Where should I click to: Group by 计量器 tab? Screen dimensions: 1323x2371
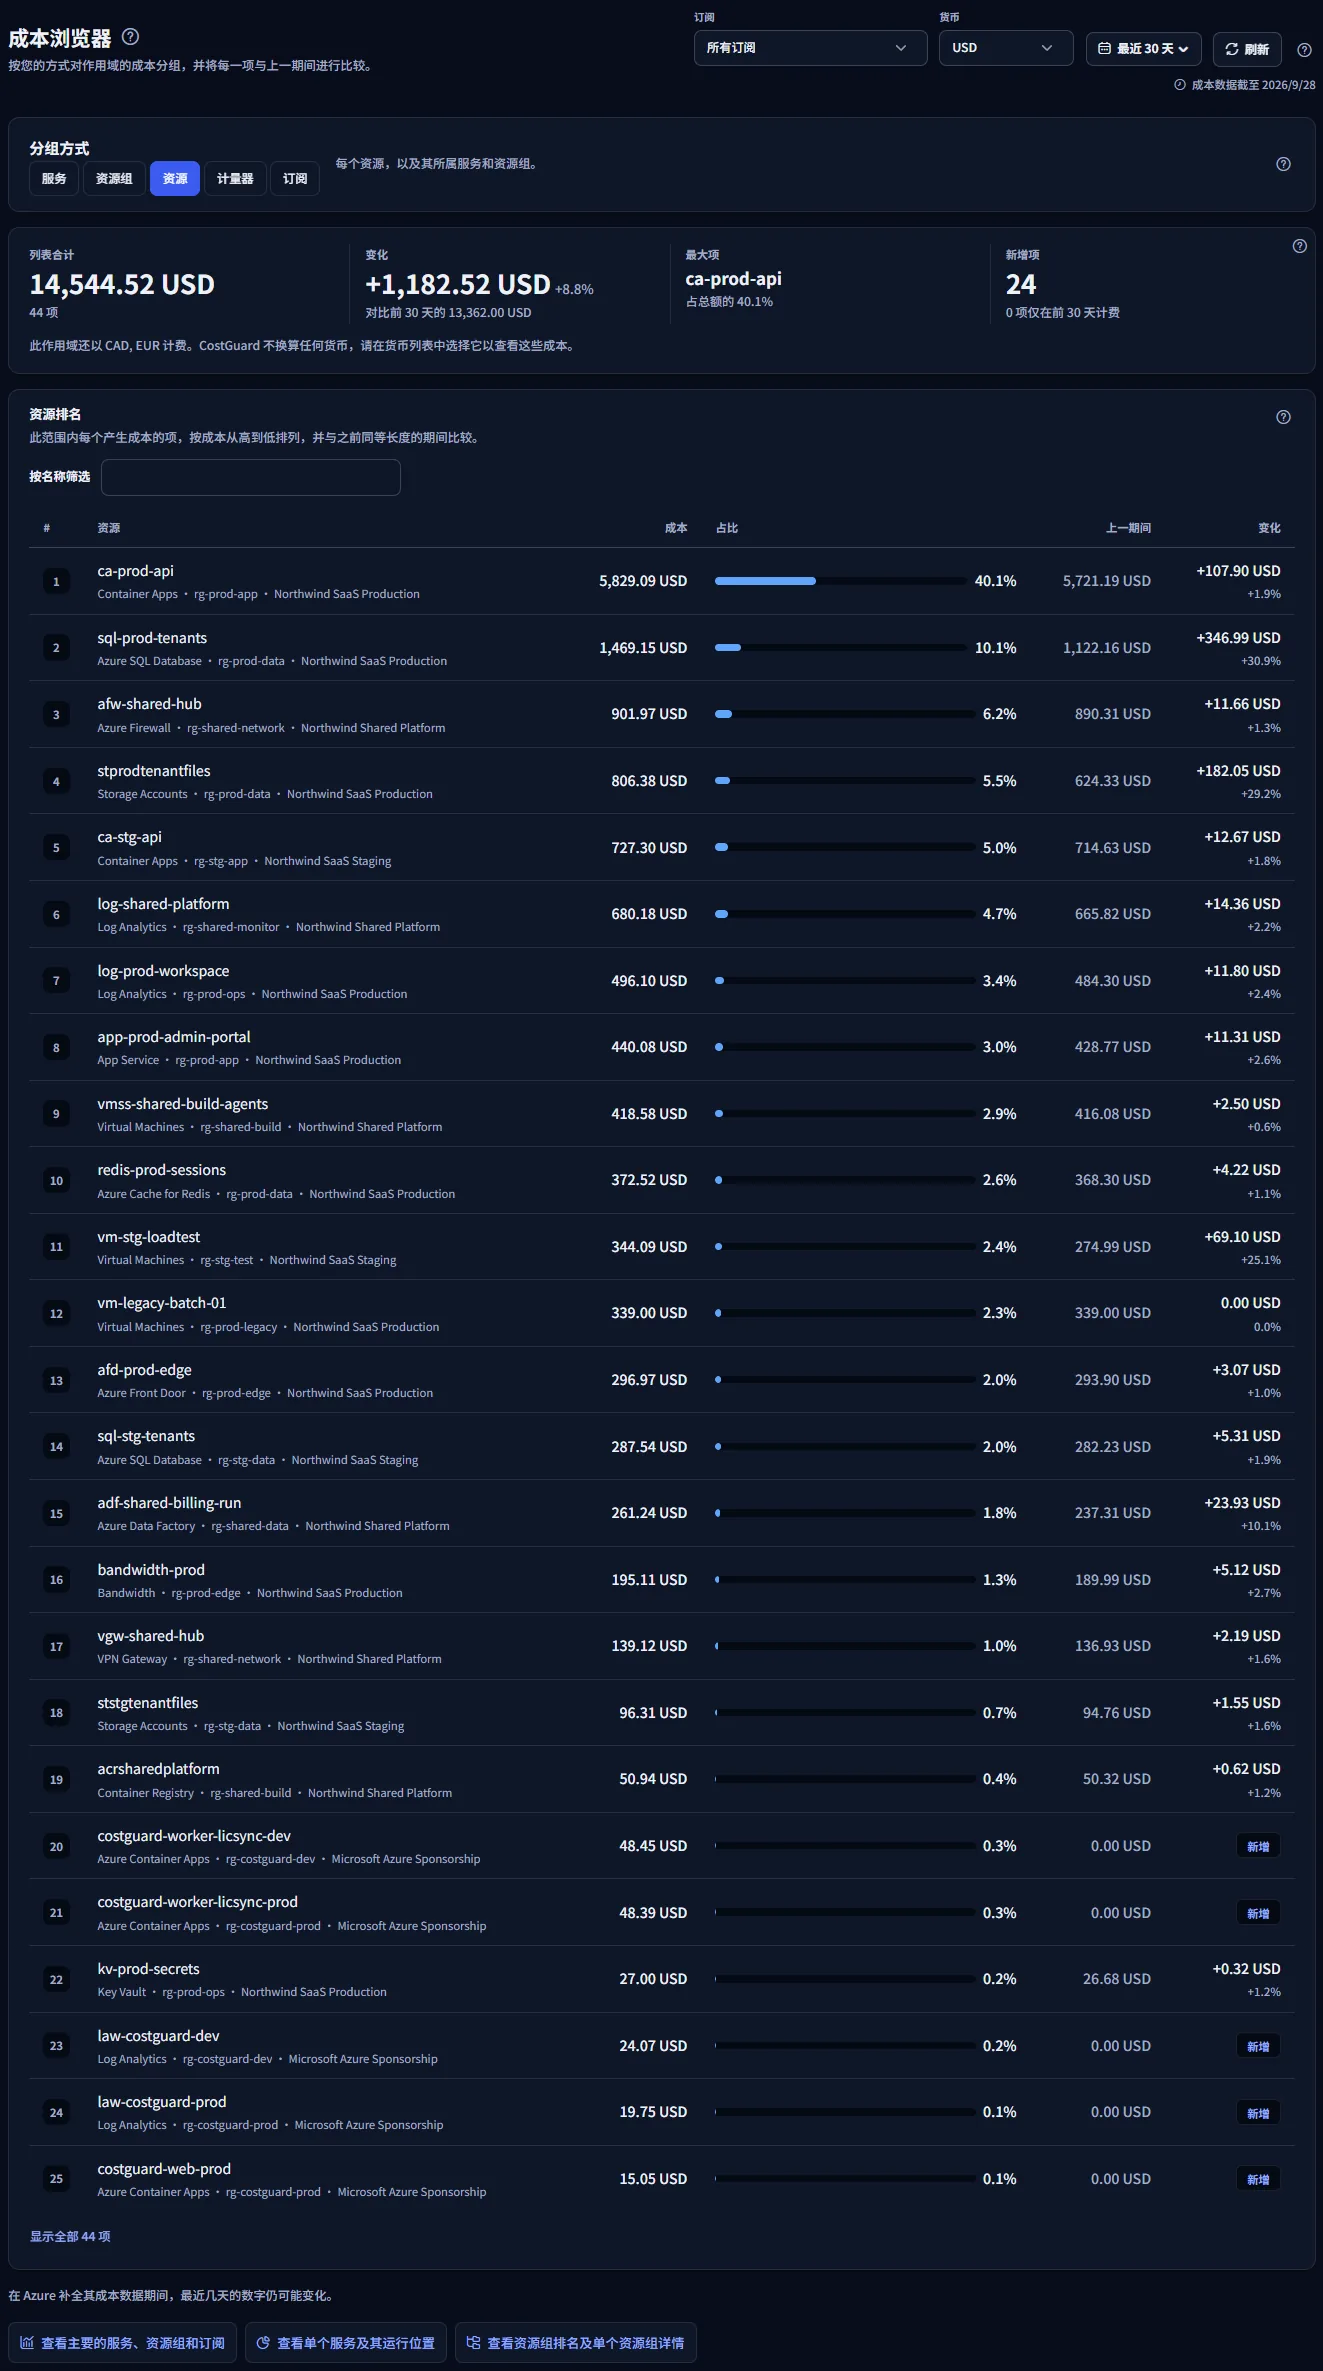[x=235, y=179]
